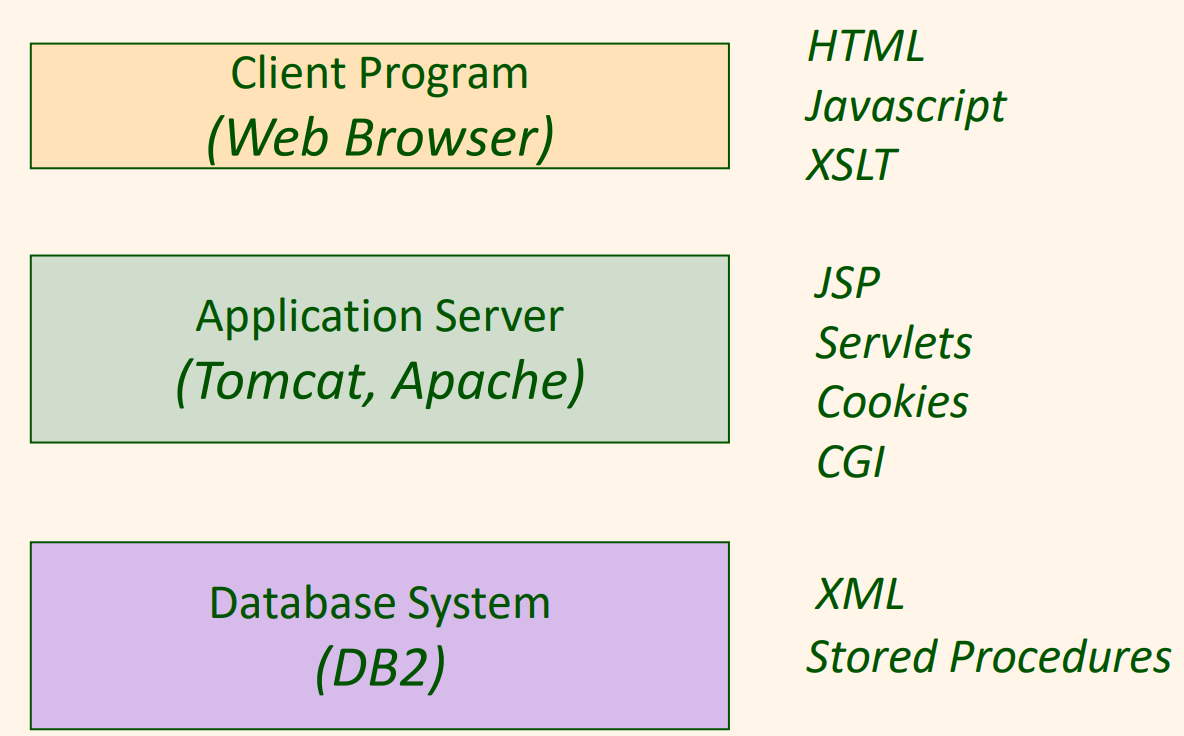Select the XML label
The width and height of the screenshot is (1184, 736).
[859, 594]
